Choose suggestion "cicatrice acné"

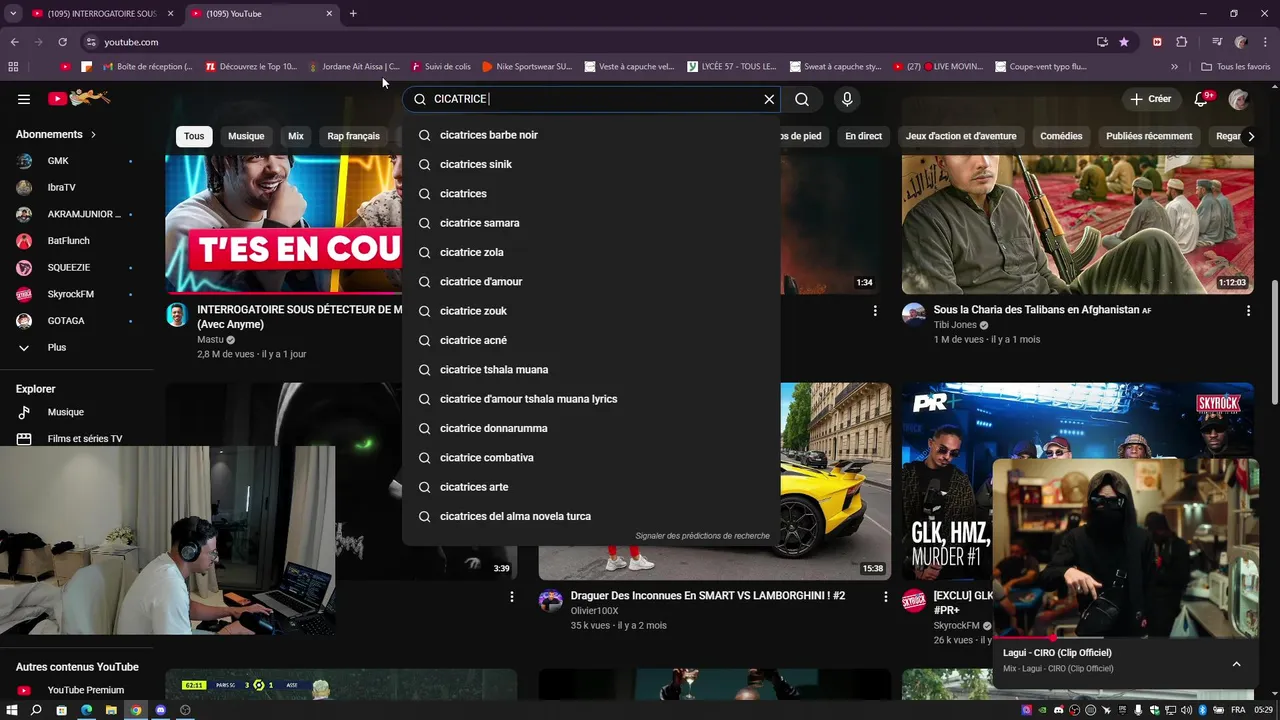coord(591,340)
